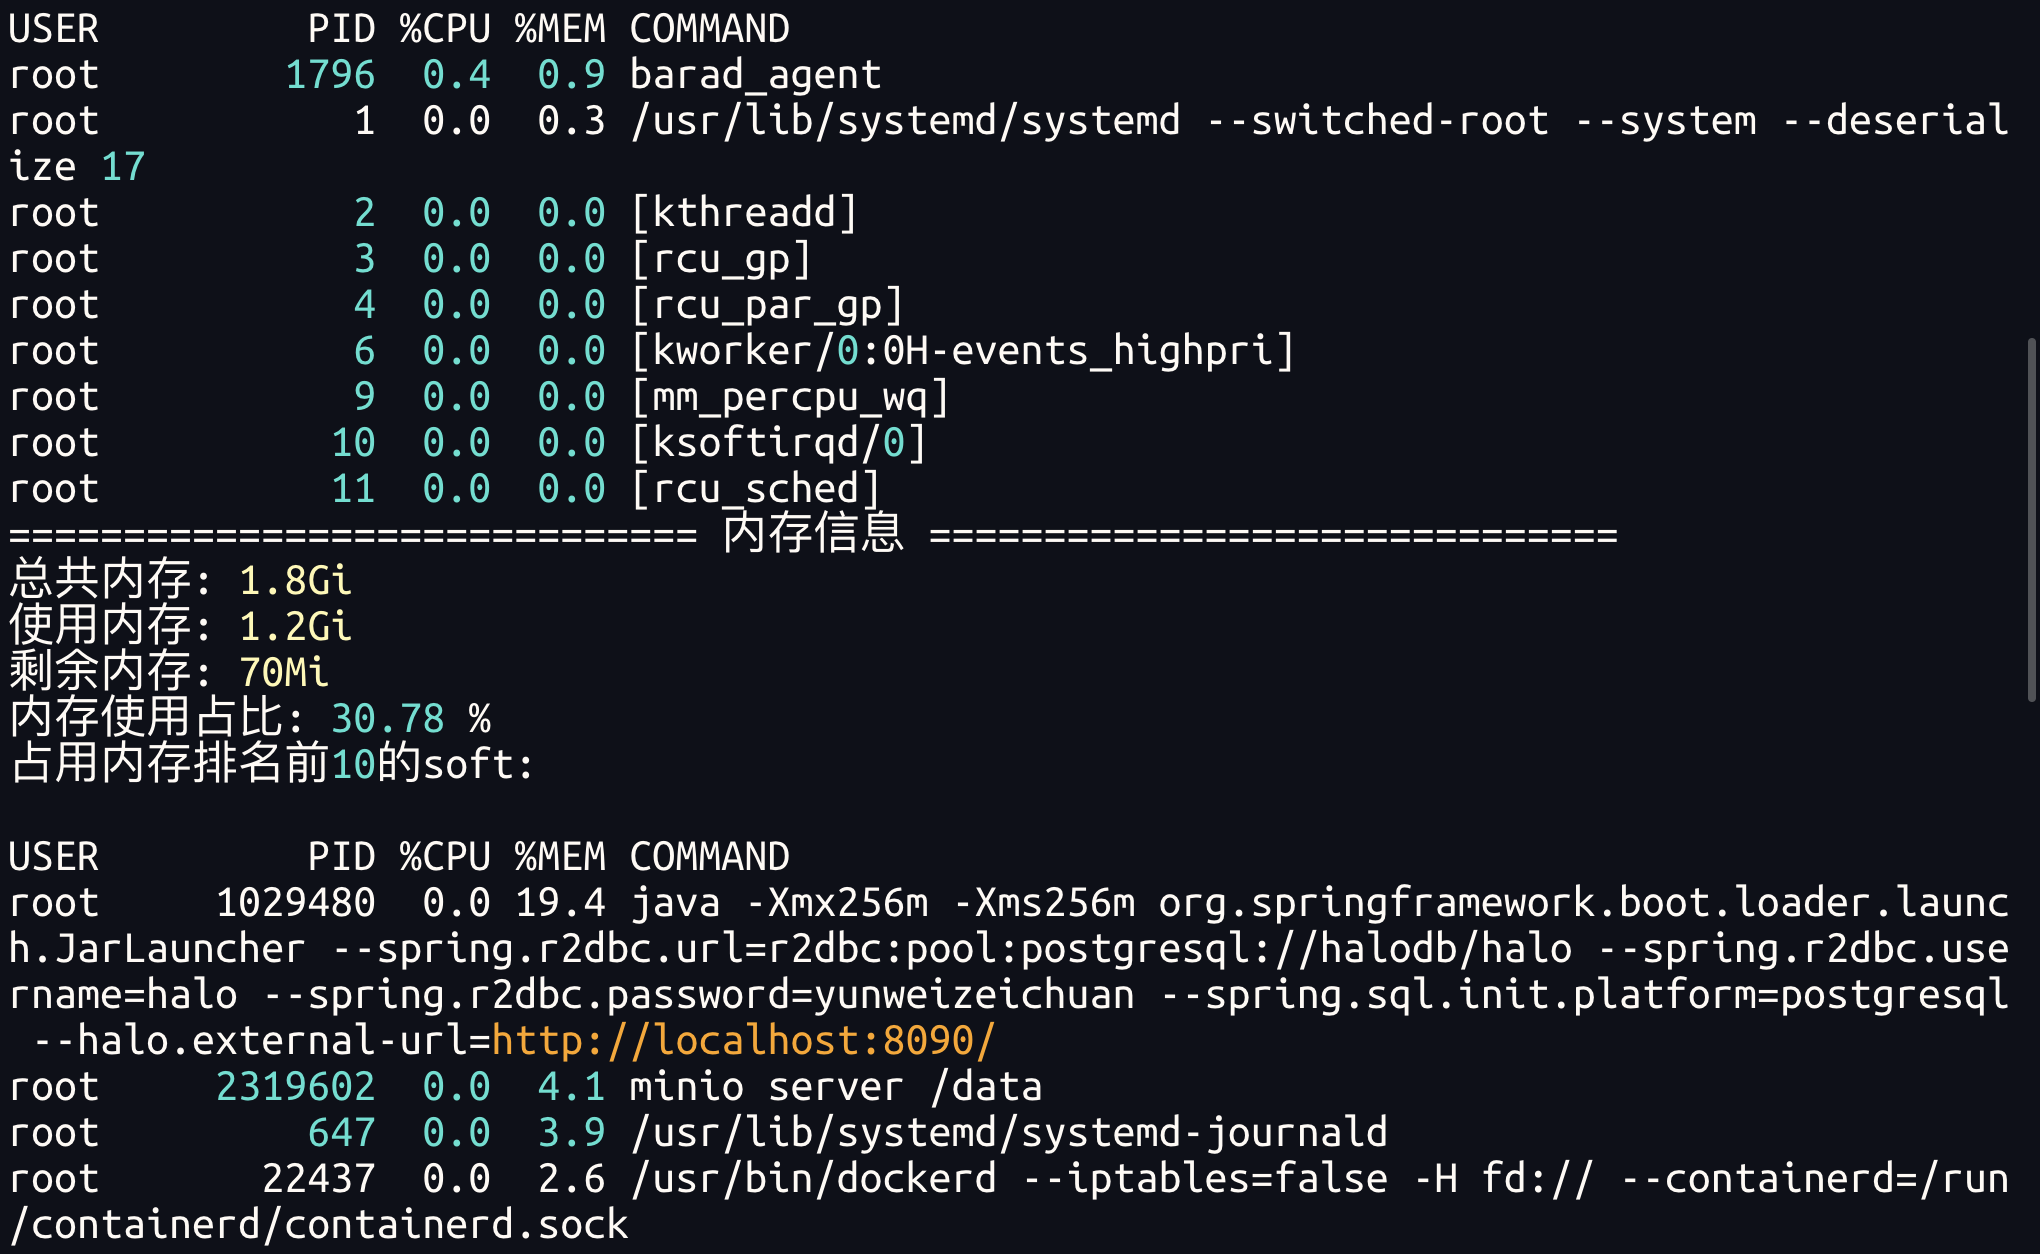This screenshot has width=2040, height=1254.
Task: Click the remaining memory value 70Mi
Action: [x=284, y=673]
